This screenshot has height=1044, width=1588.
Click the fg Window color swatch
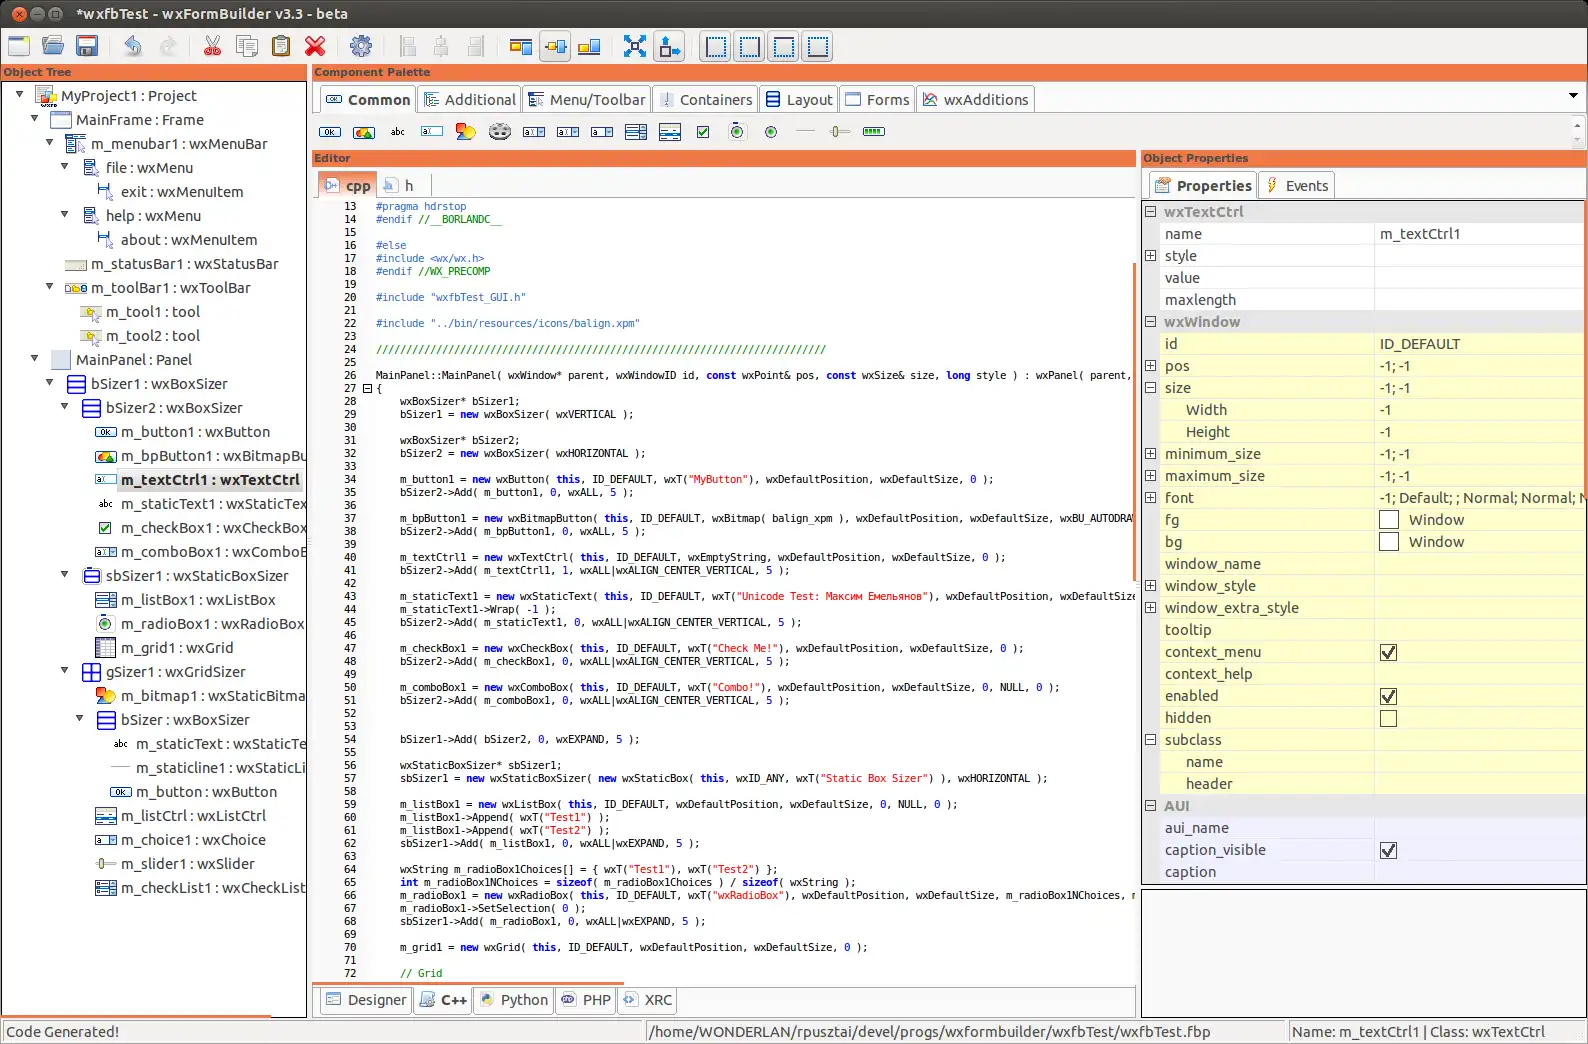(1388, 520)
